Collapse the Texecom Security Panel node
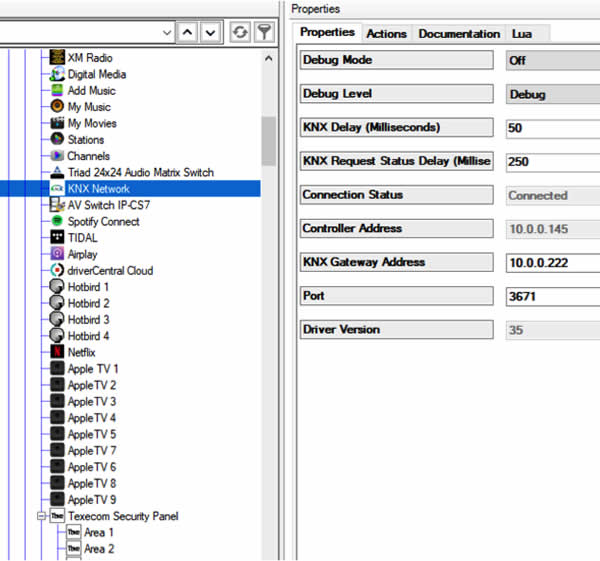Viewport: 600px width, 561px height. click(x=41, y=516)
